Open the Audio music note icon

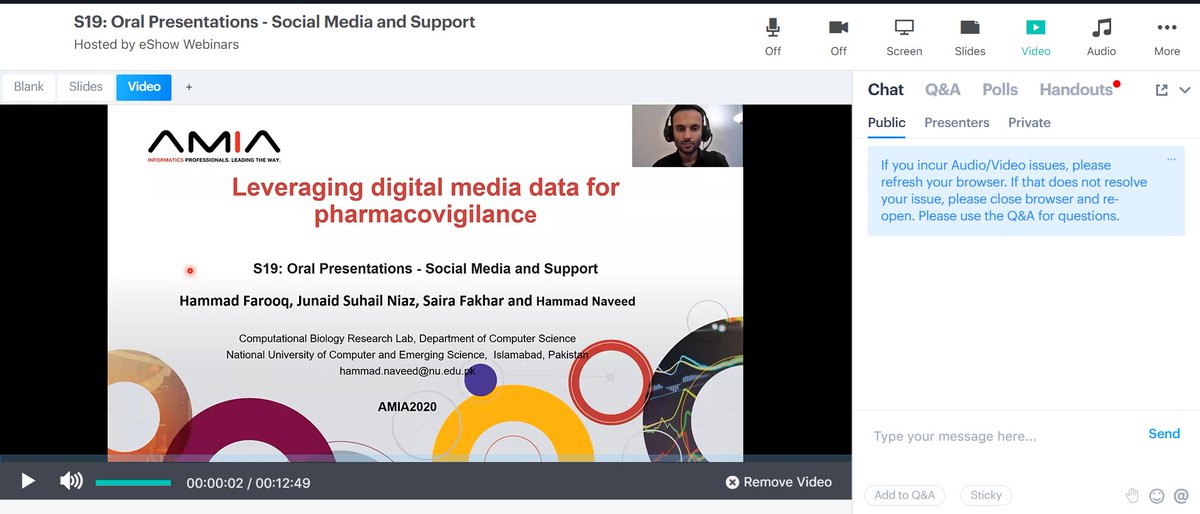coord(1102,37)
